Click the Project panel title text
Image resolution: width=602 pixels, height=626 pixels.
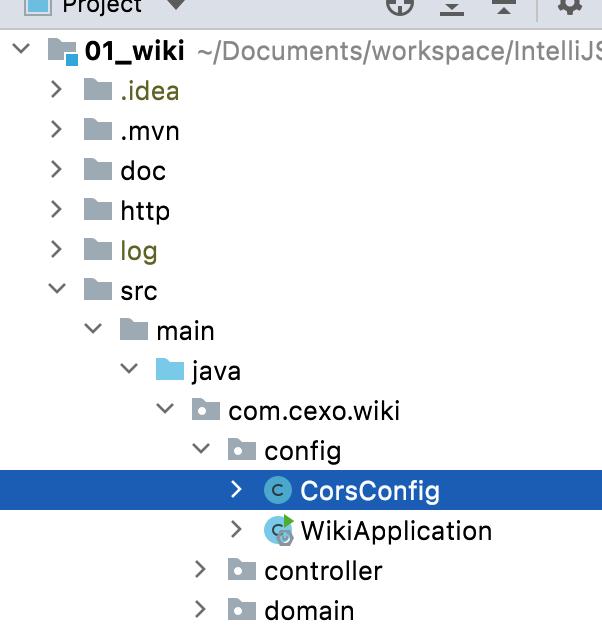(102, 6)
